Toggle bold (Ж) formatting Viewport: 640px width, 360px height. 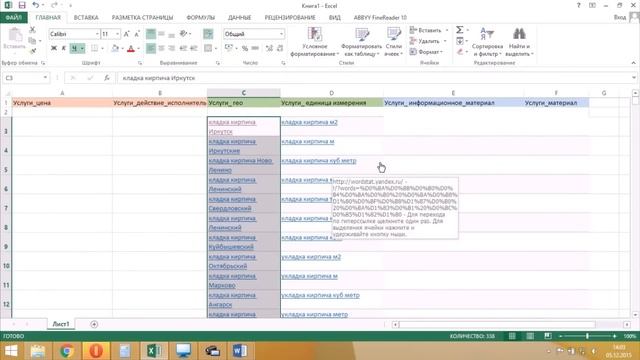pyautogui.click(x=53, y=48)
